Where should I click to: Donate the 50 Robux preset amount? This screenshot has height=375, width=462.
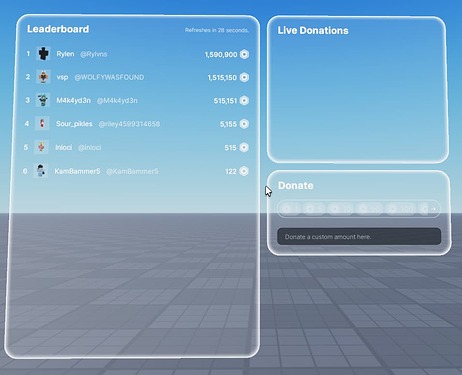(369, 209)
